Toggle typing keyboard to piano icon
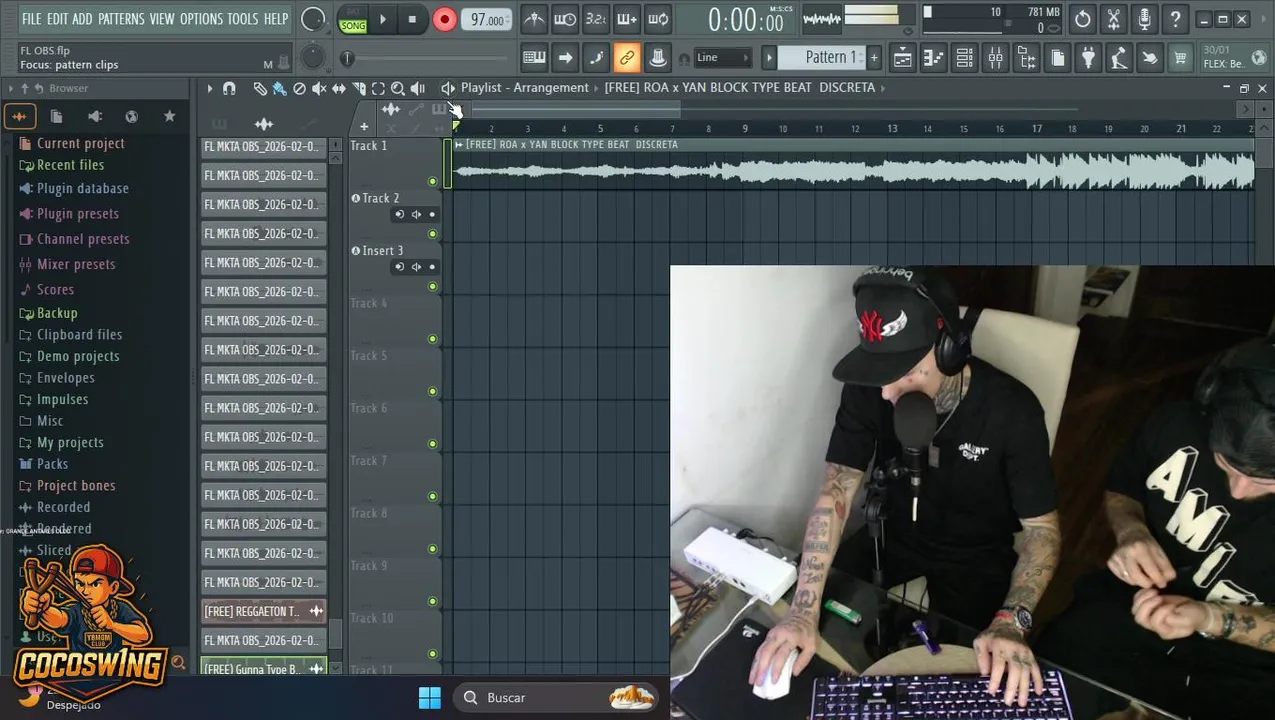 pyautogui.click(x=534, y=58)
